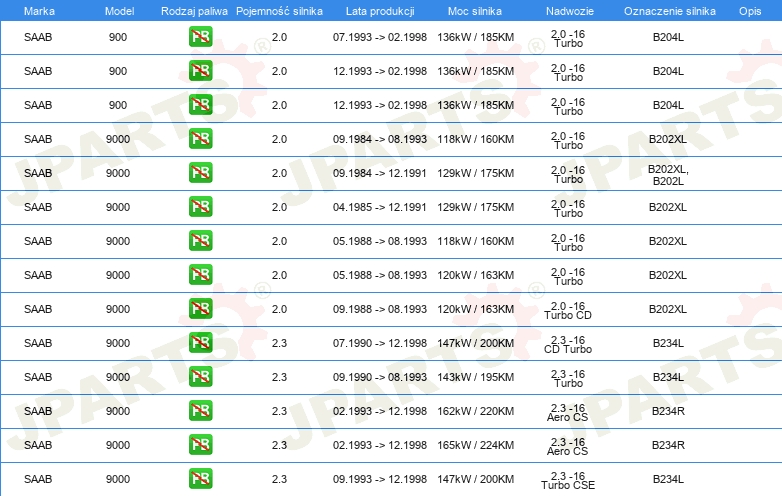
Task: Click the fuel icon in the 143kW / 195KM row
Action: click(x=200, y=376)
